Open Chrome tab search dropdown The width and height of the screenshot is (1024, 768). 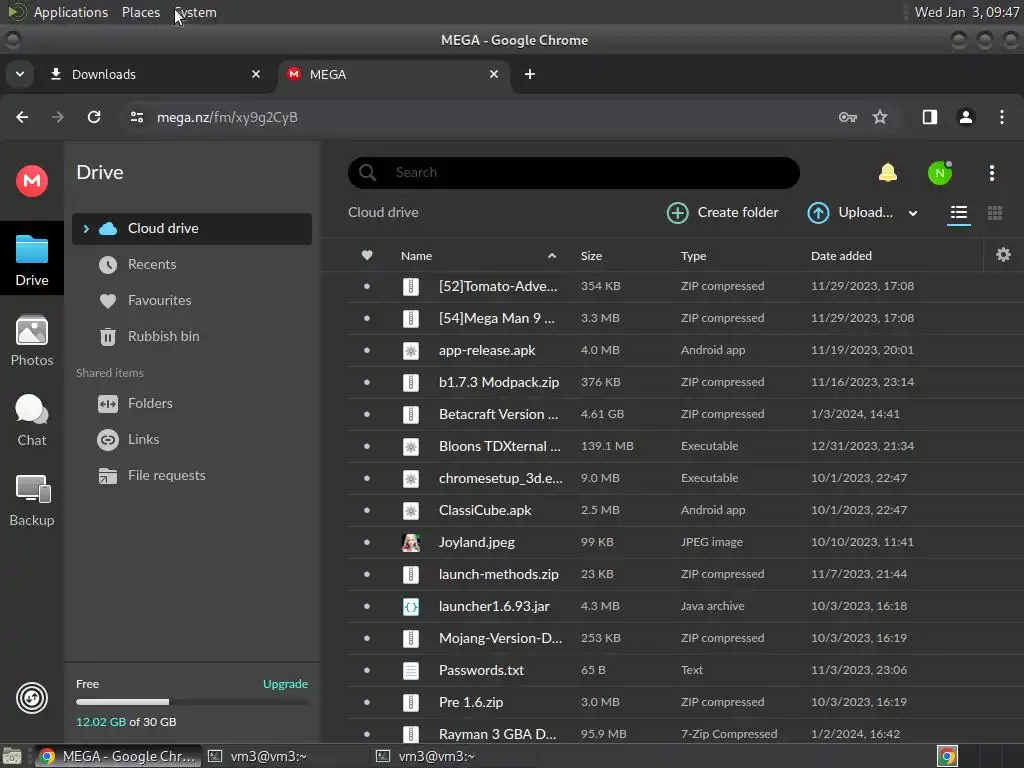click(20, 74)
